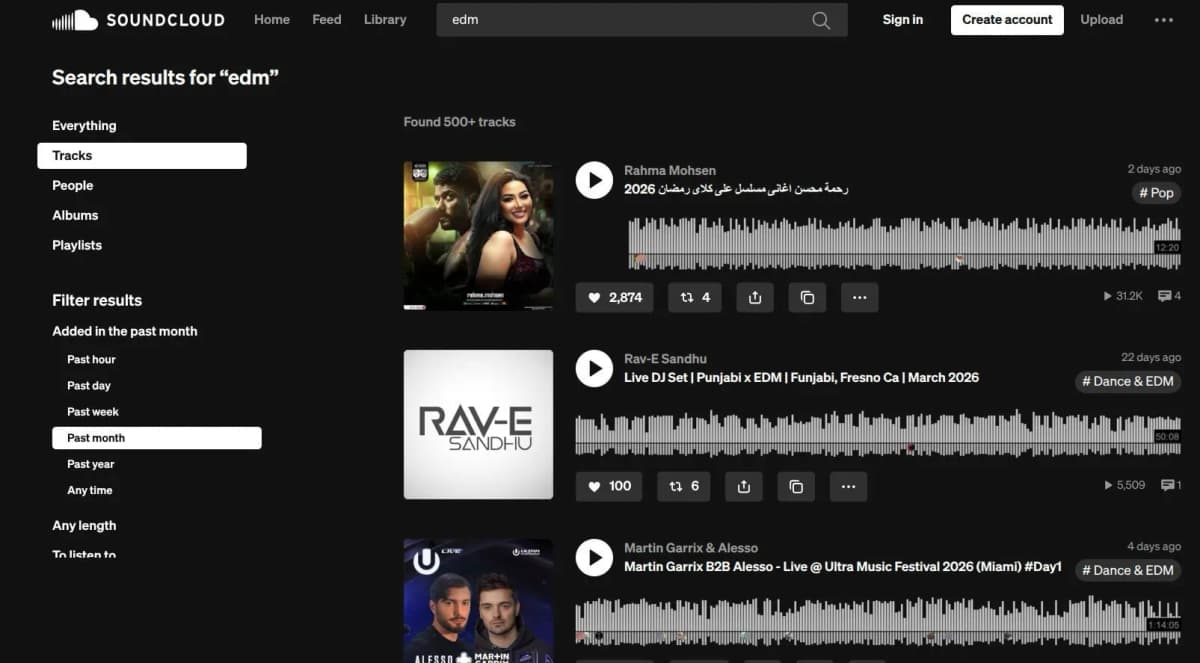Copy link icon for Rahma Mohsen track
Screen dimensions: 1200x663
[x=807, y=297]
